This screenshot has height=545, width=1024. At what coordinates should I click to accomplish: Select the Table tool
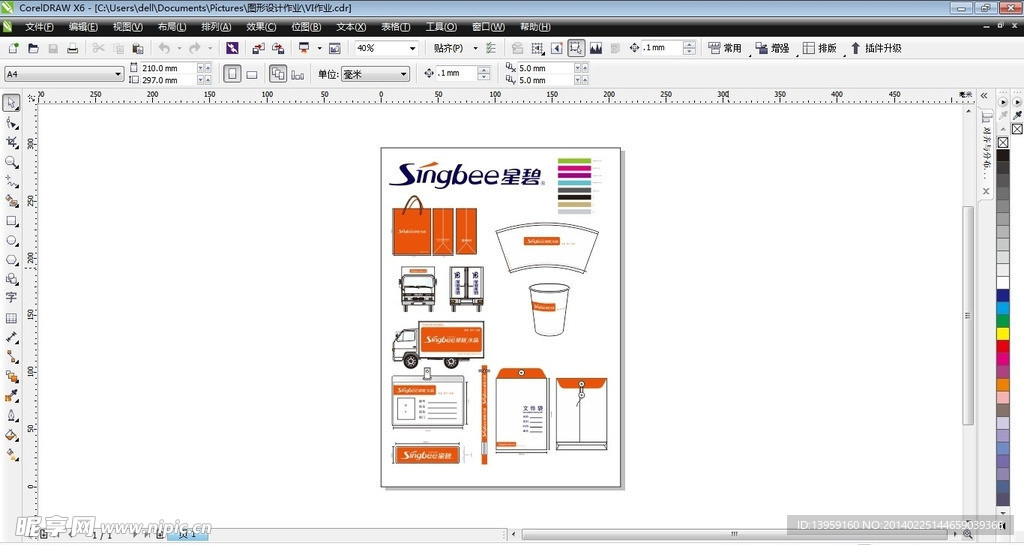11,318
